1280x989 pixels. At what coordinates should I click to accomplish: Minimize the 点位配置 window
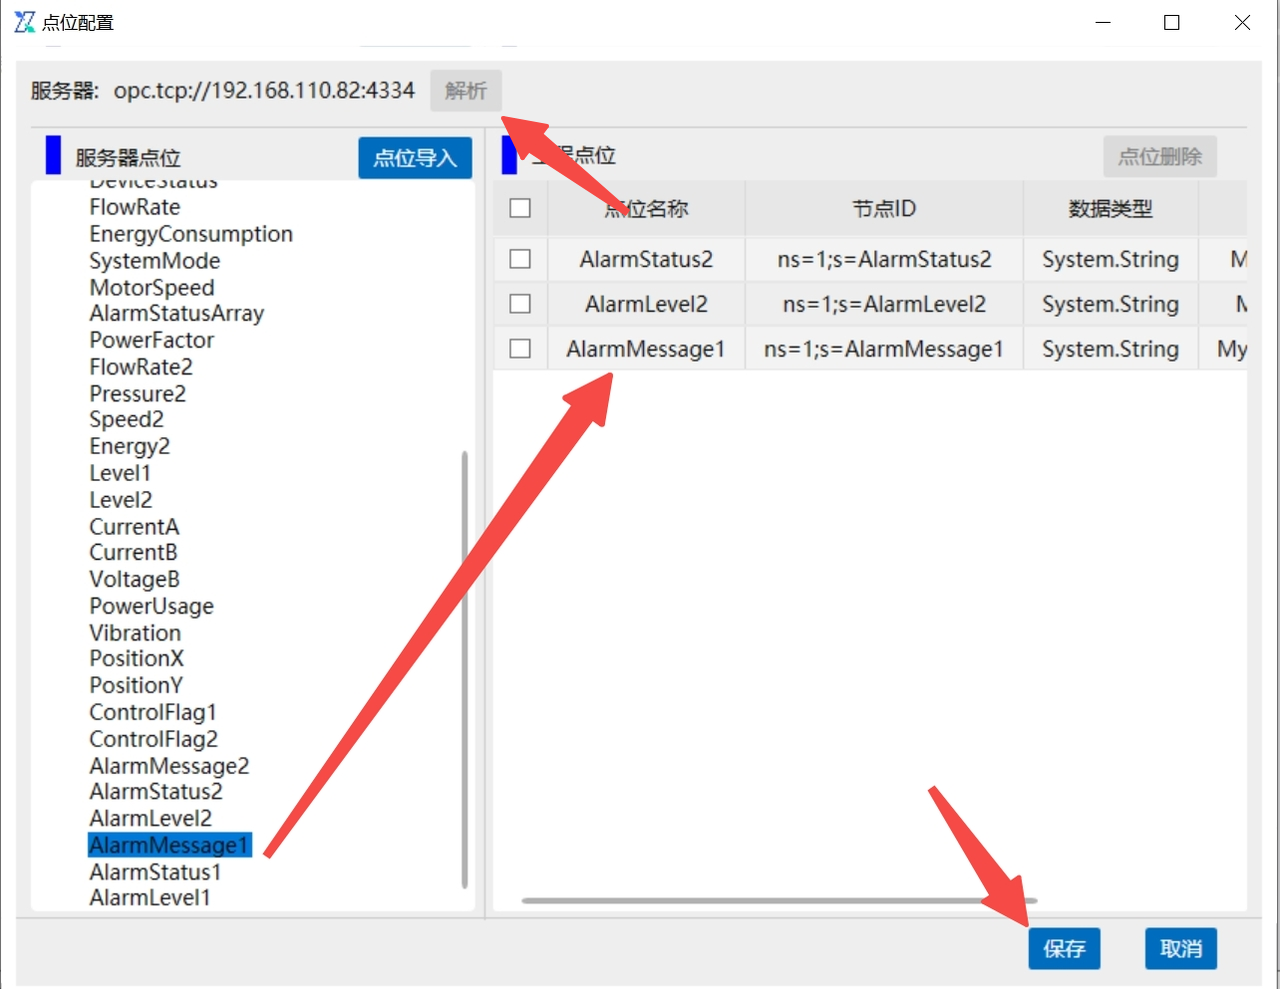tap(1103, 22)
